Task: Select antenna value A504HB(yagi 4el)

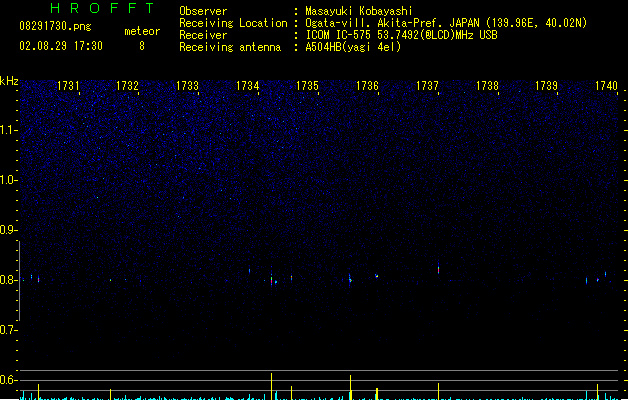Action: pos(353,47)
